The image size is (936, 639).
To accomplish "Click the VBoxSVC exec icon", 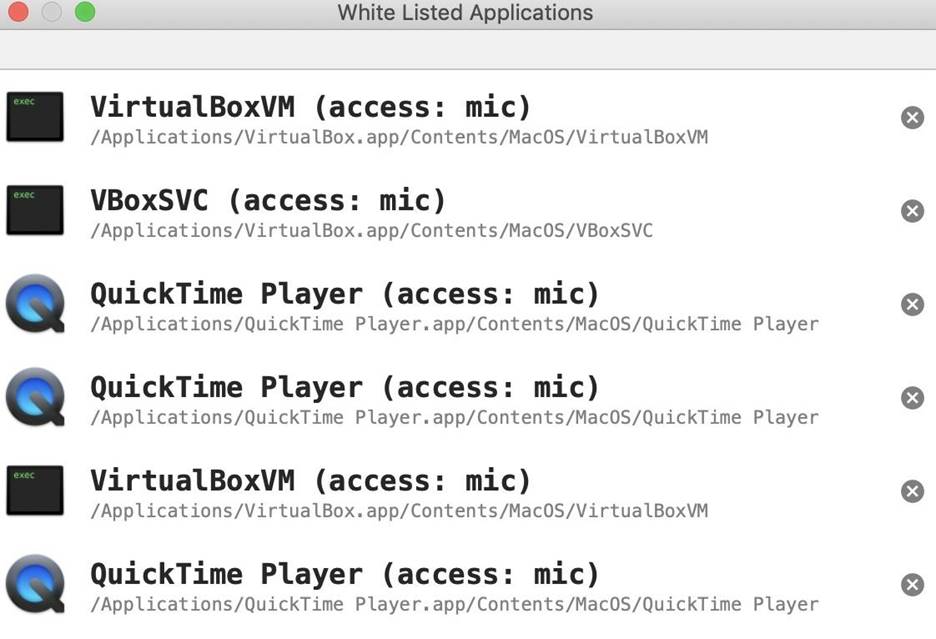I will 35,210.
